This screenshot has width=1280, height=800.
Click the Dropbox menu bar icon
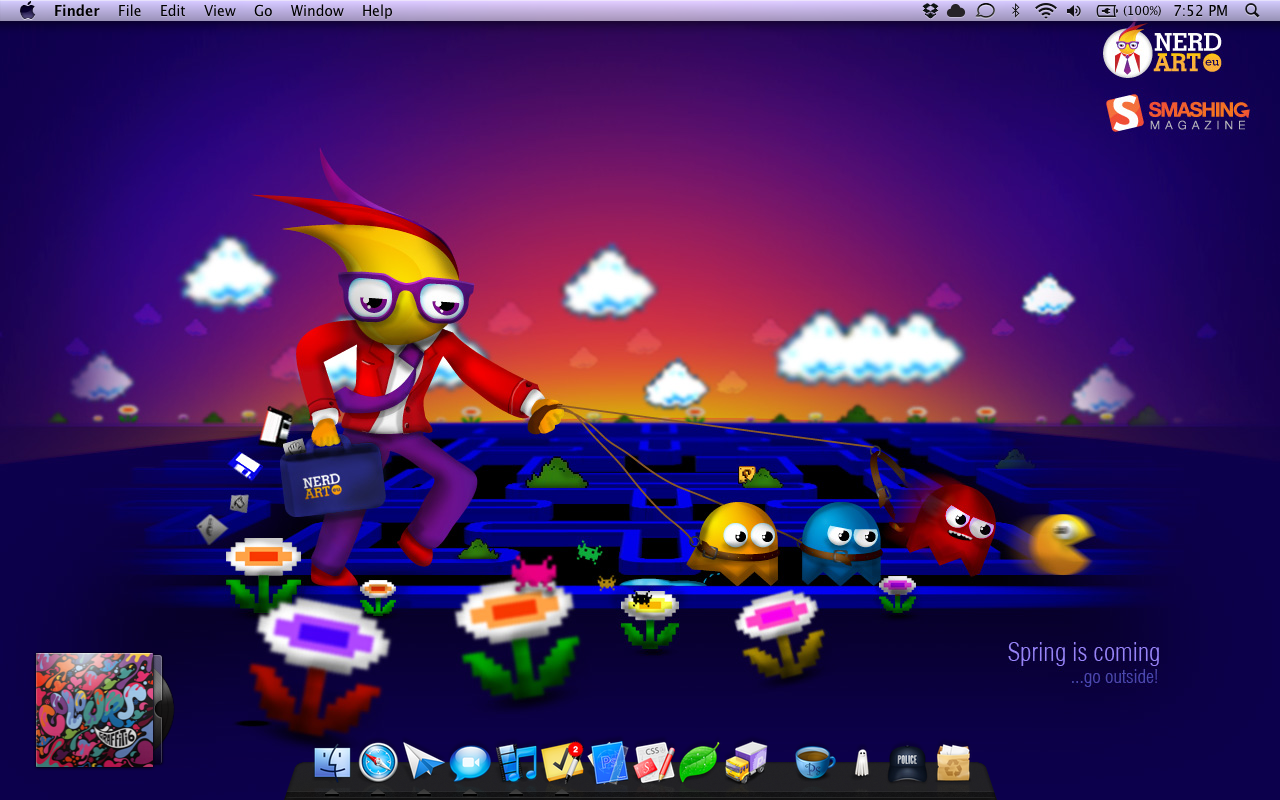(930, 11)
